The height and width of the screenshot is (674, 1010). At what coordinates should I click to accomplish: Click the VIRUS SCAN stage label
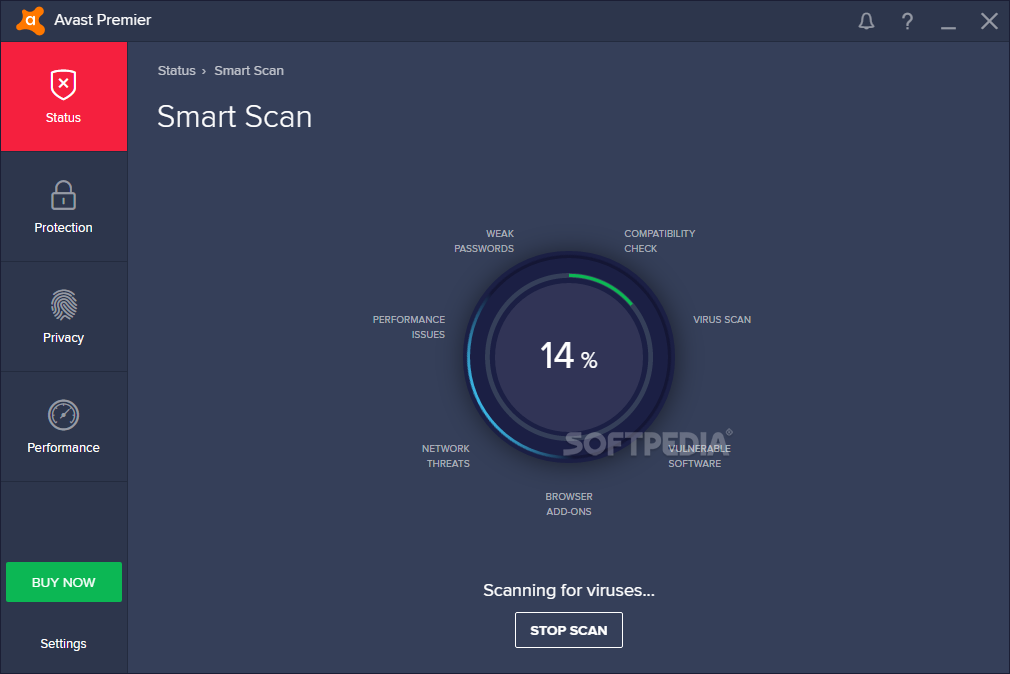click(x=722, y=320)
